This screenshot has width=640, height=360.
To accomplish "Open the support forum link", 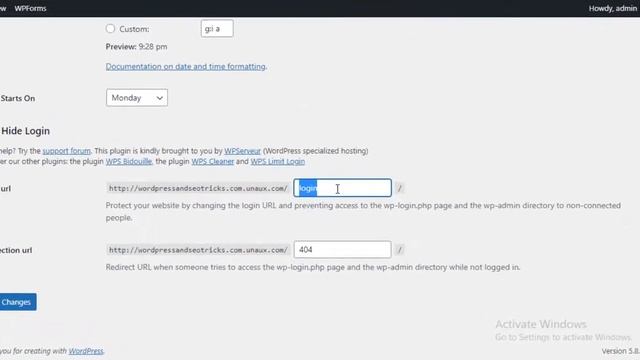I will (67, 151).
